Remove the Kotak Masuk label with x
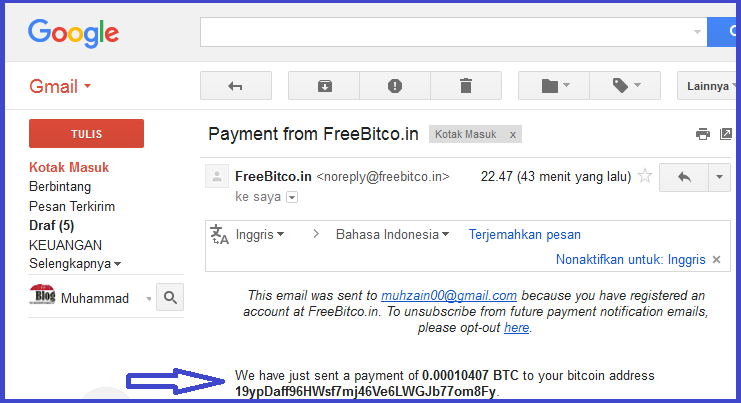741x403 pixels. tap(513, 135)
